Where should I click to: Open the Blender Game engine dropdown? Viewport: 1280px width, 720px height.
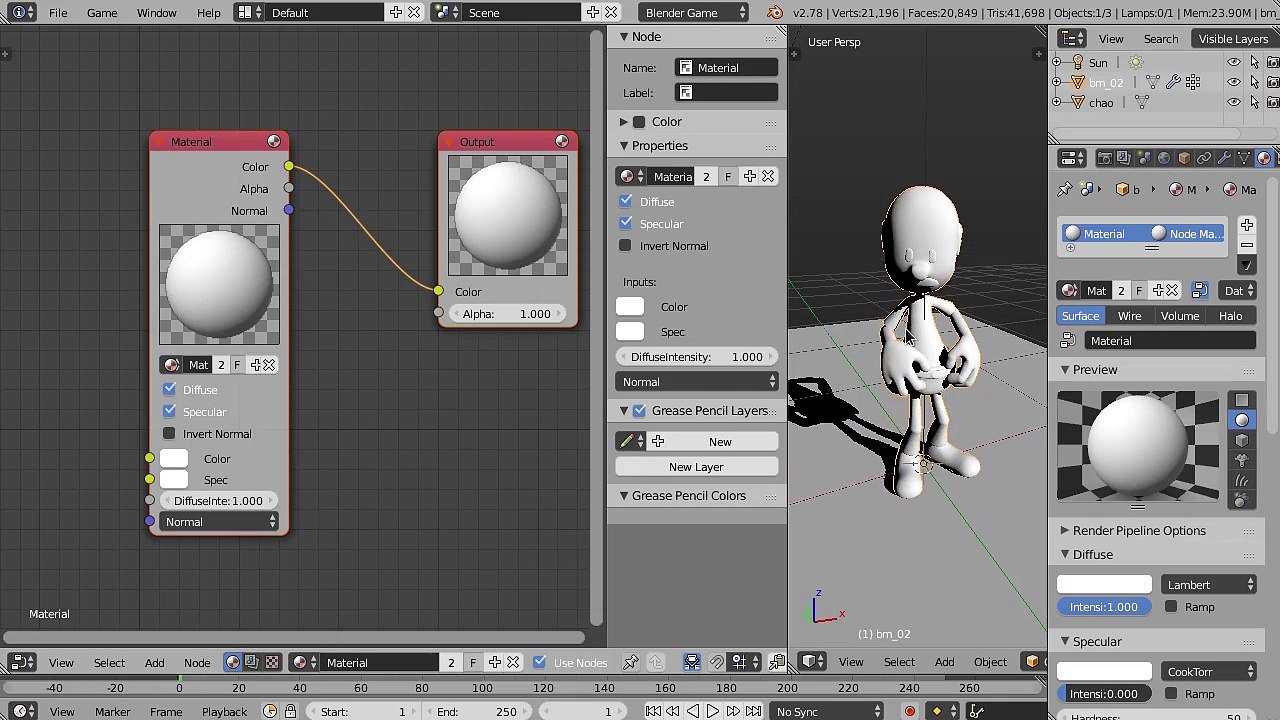coord(695,13)
